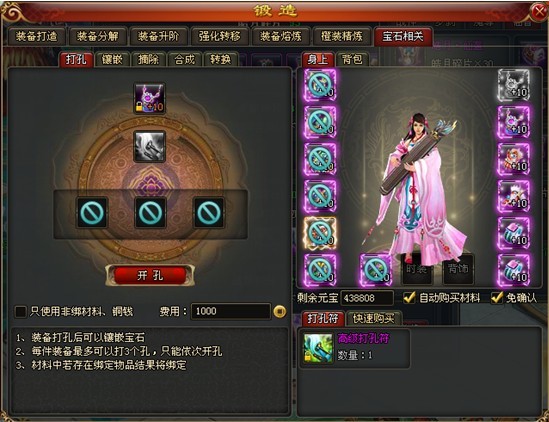Select the third locked socket hole
549x422 pixels.
click(209, 212)
